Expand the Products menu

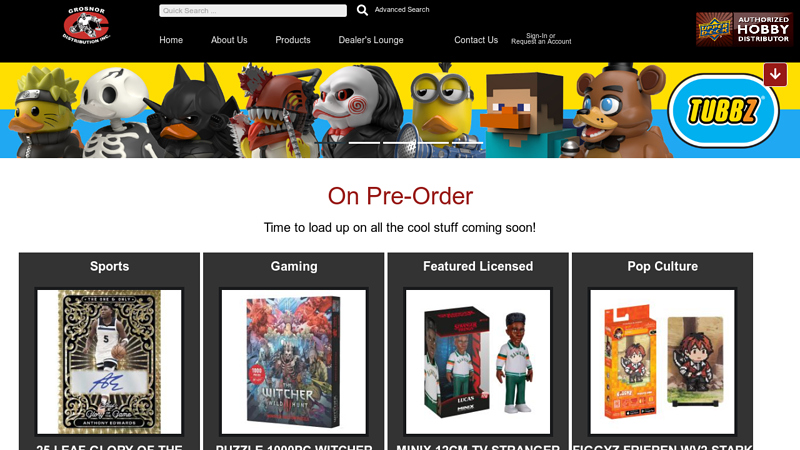coord(293,40)
